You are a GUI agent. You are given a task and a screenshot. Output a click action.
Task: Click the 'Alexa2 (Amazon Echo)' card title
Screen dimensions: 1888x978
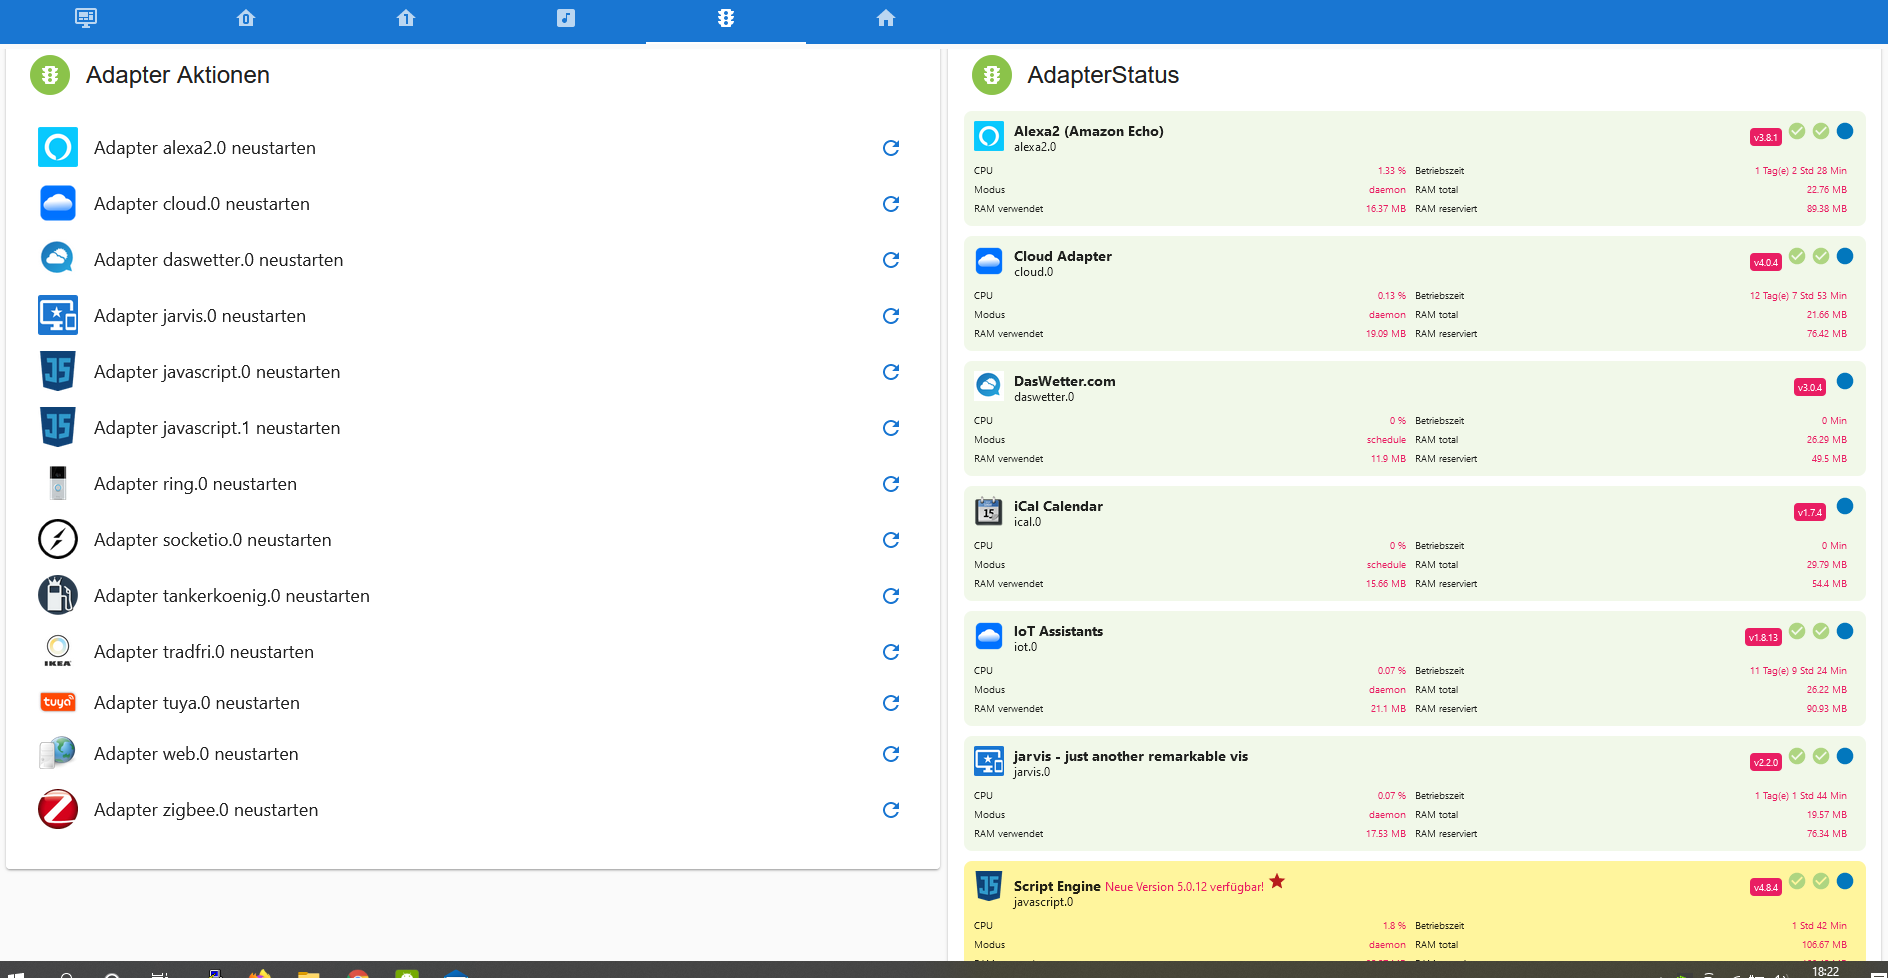pyautogui.click(x=1089, y=131)
